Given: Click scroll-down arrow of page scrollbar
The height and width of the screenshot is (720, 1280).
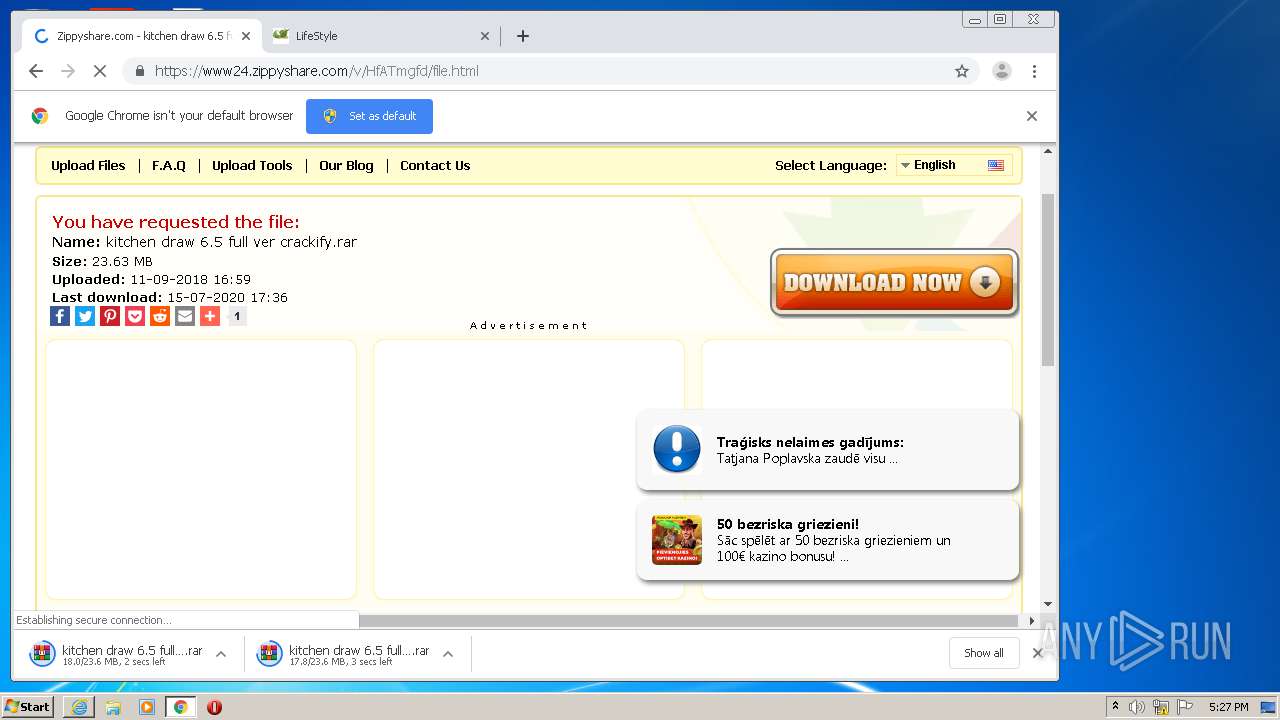Looking at the screenshot, I should [x=1048, y=604].
